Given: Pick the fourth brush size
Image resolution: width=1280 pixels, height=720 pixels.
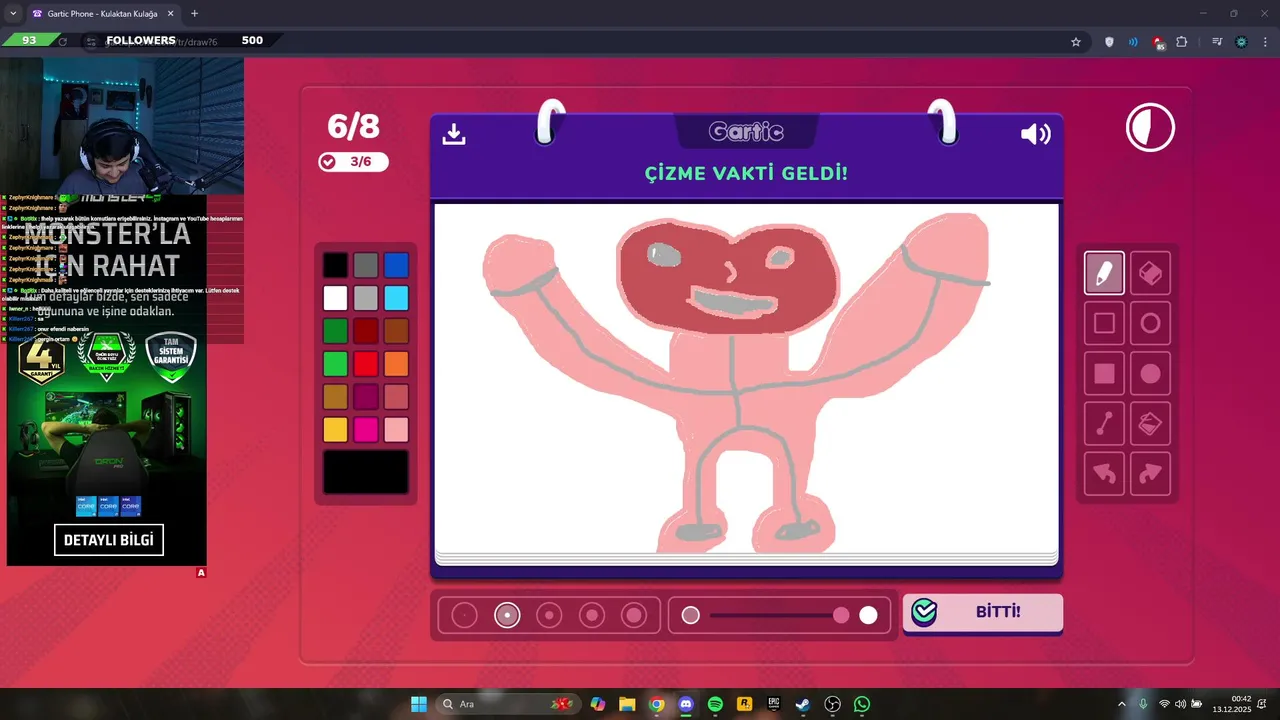Looking at the screenshot, I should click(592, 615).
